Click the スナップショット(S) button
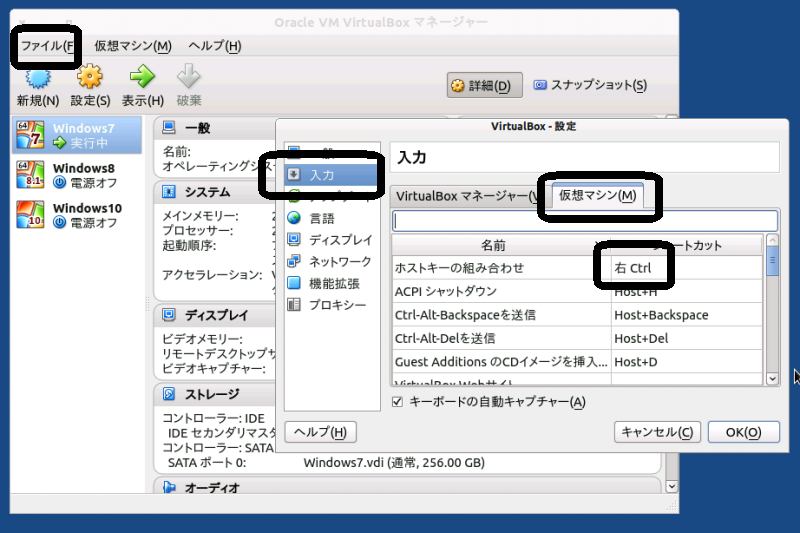This screenshot has height=533, width=800. click(x=590, y=85)
